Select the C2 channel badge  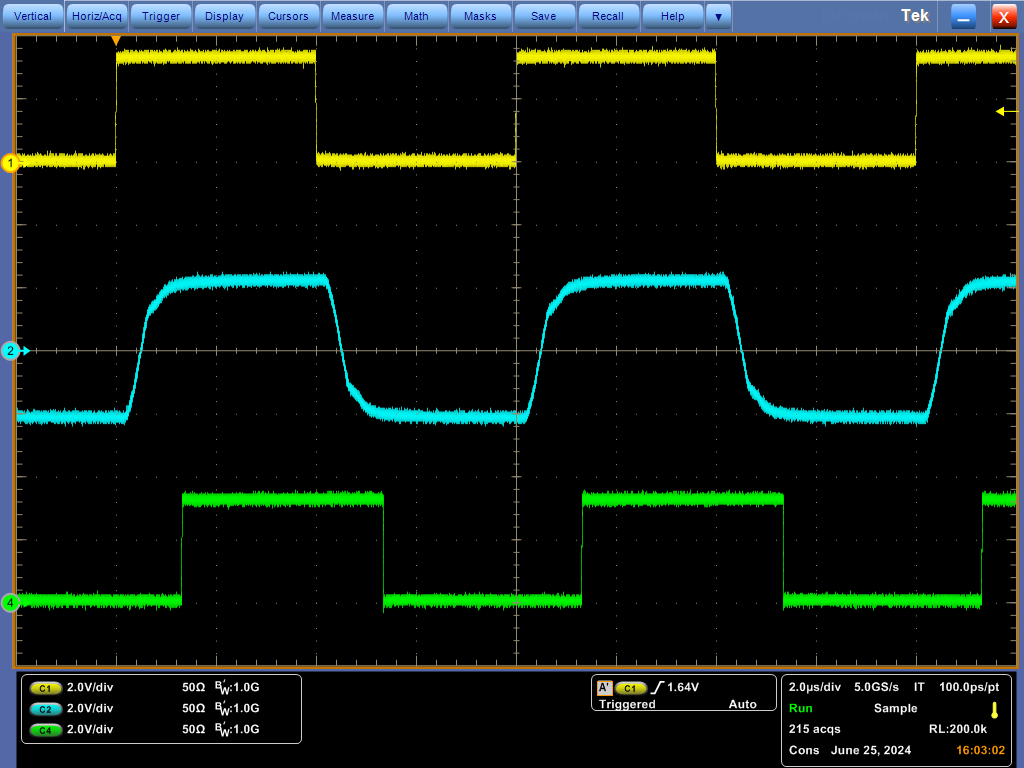pyautogui.click(x=45, y=709)
